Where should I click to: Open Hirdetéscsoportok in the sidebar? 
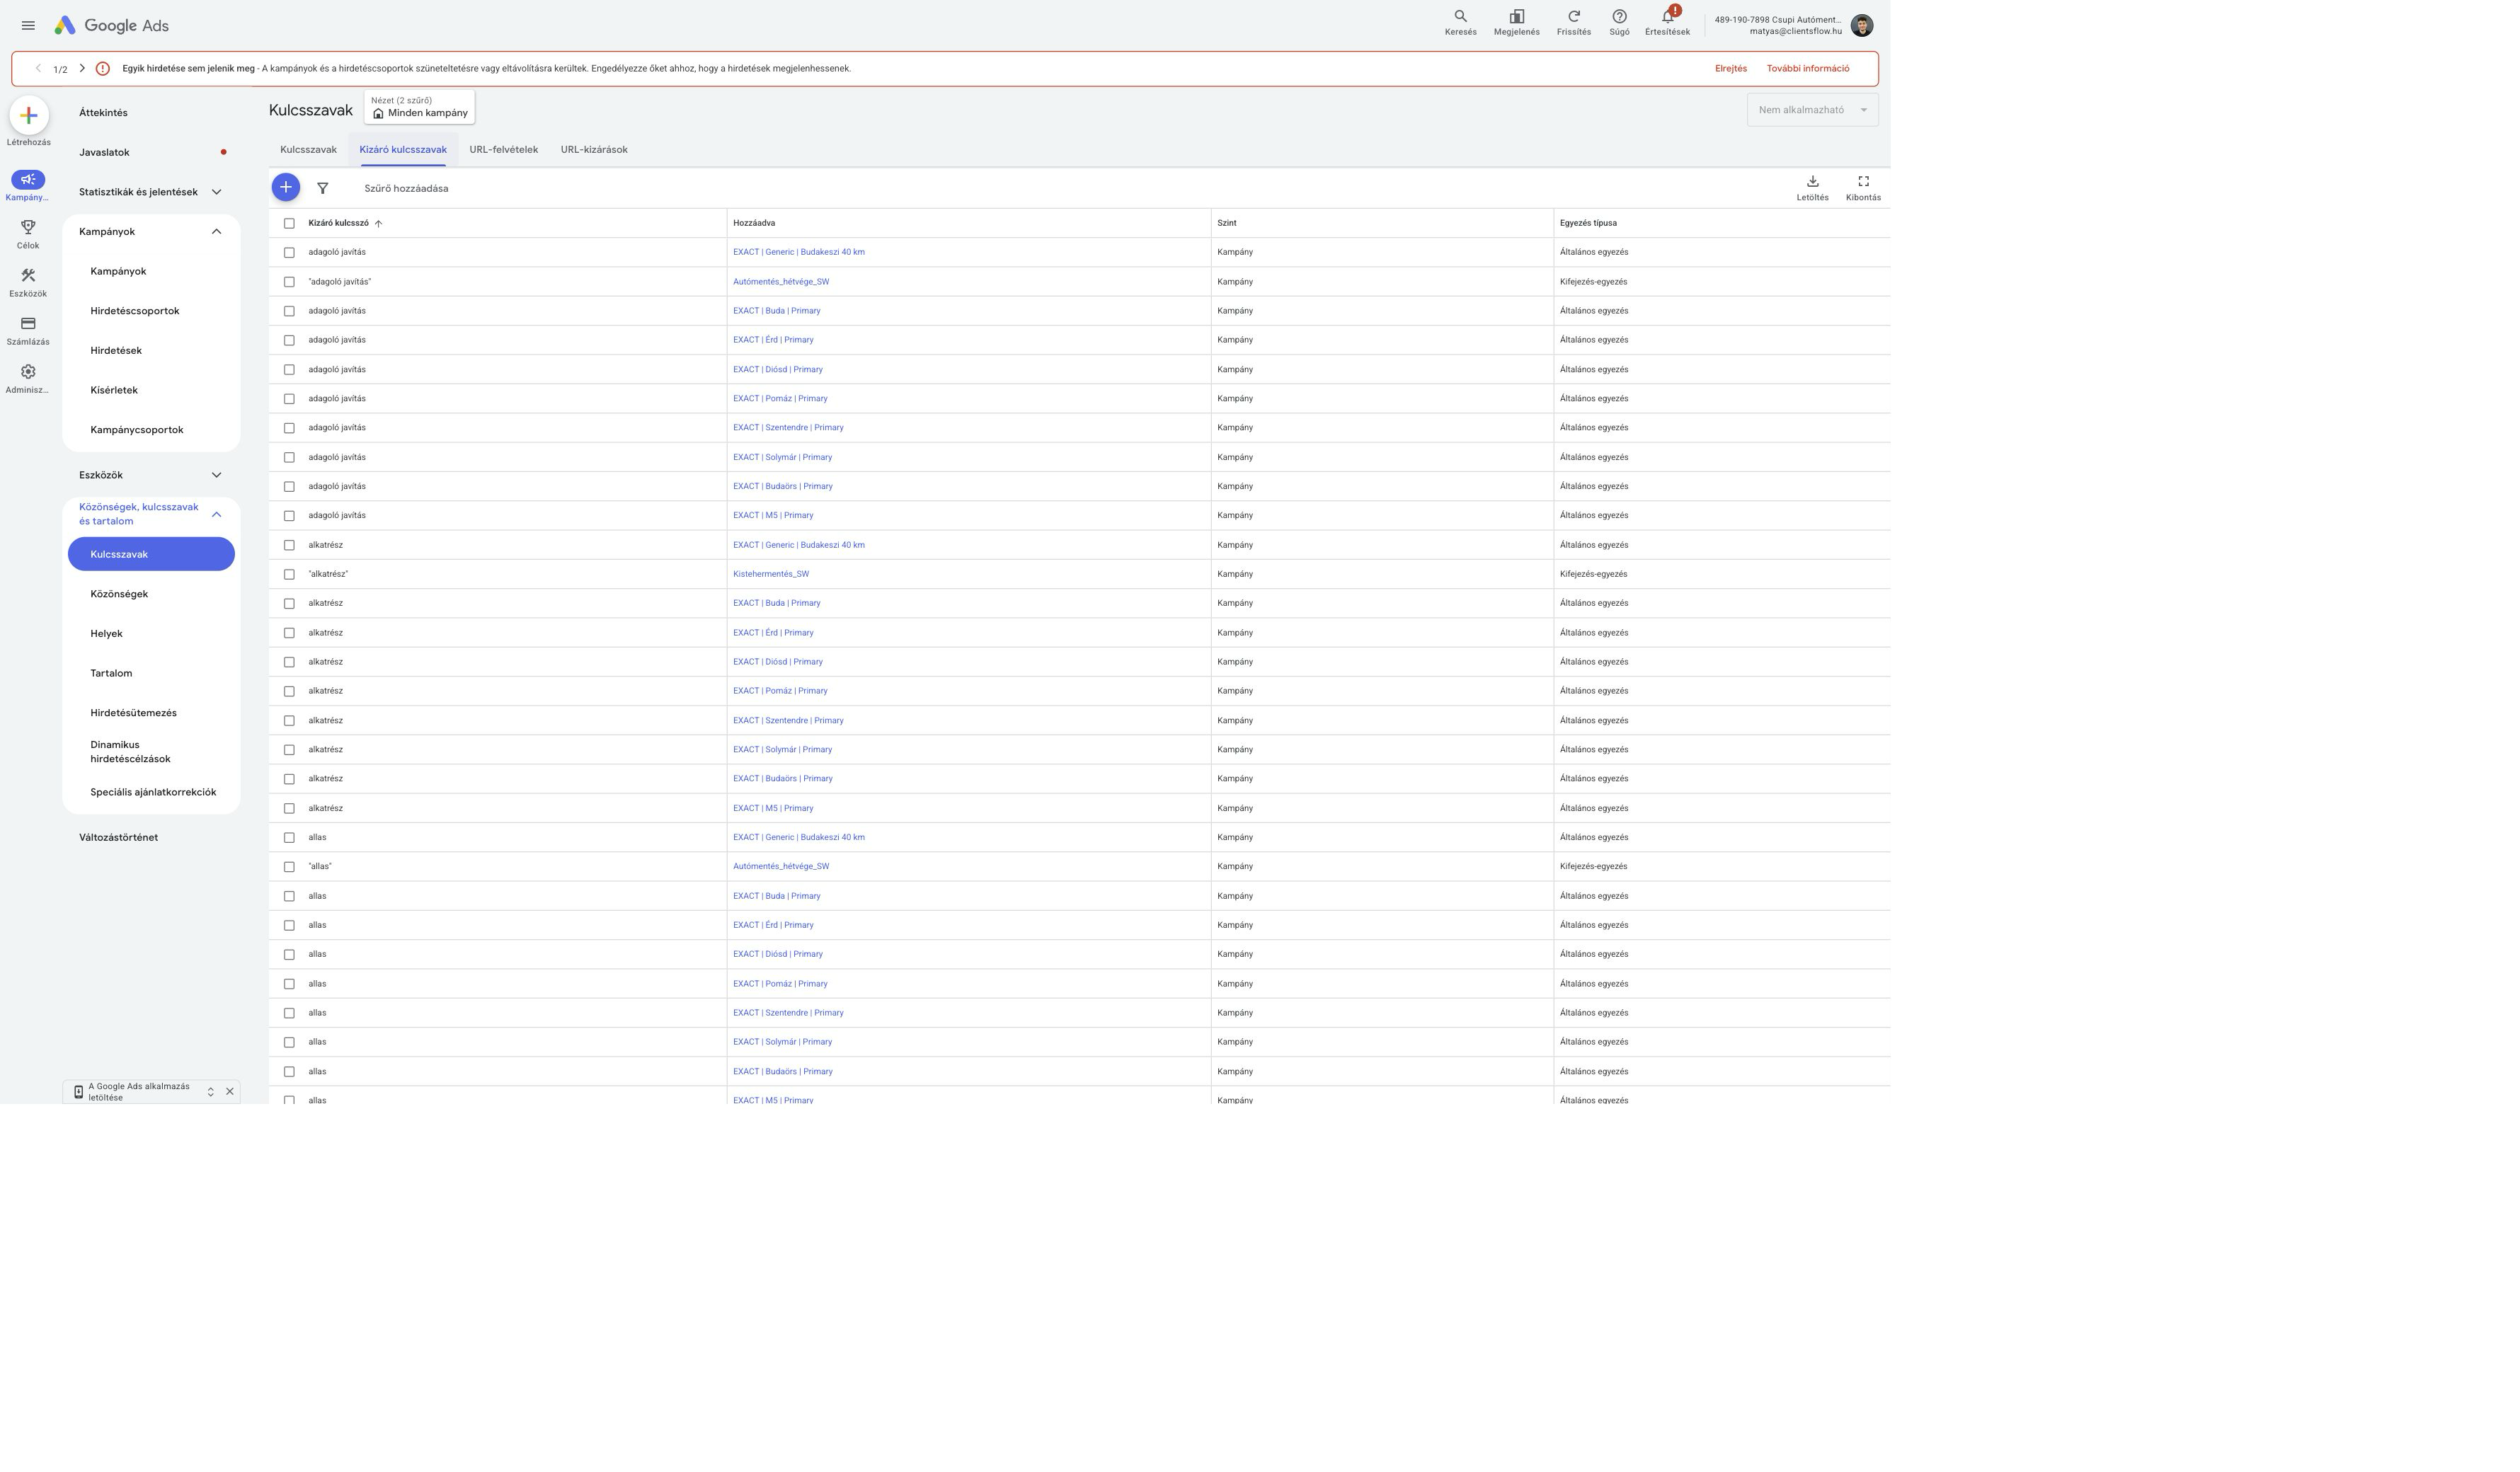(x=135, y=311)
